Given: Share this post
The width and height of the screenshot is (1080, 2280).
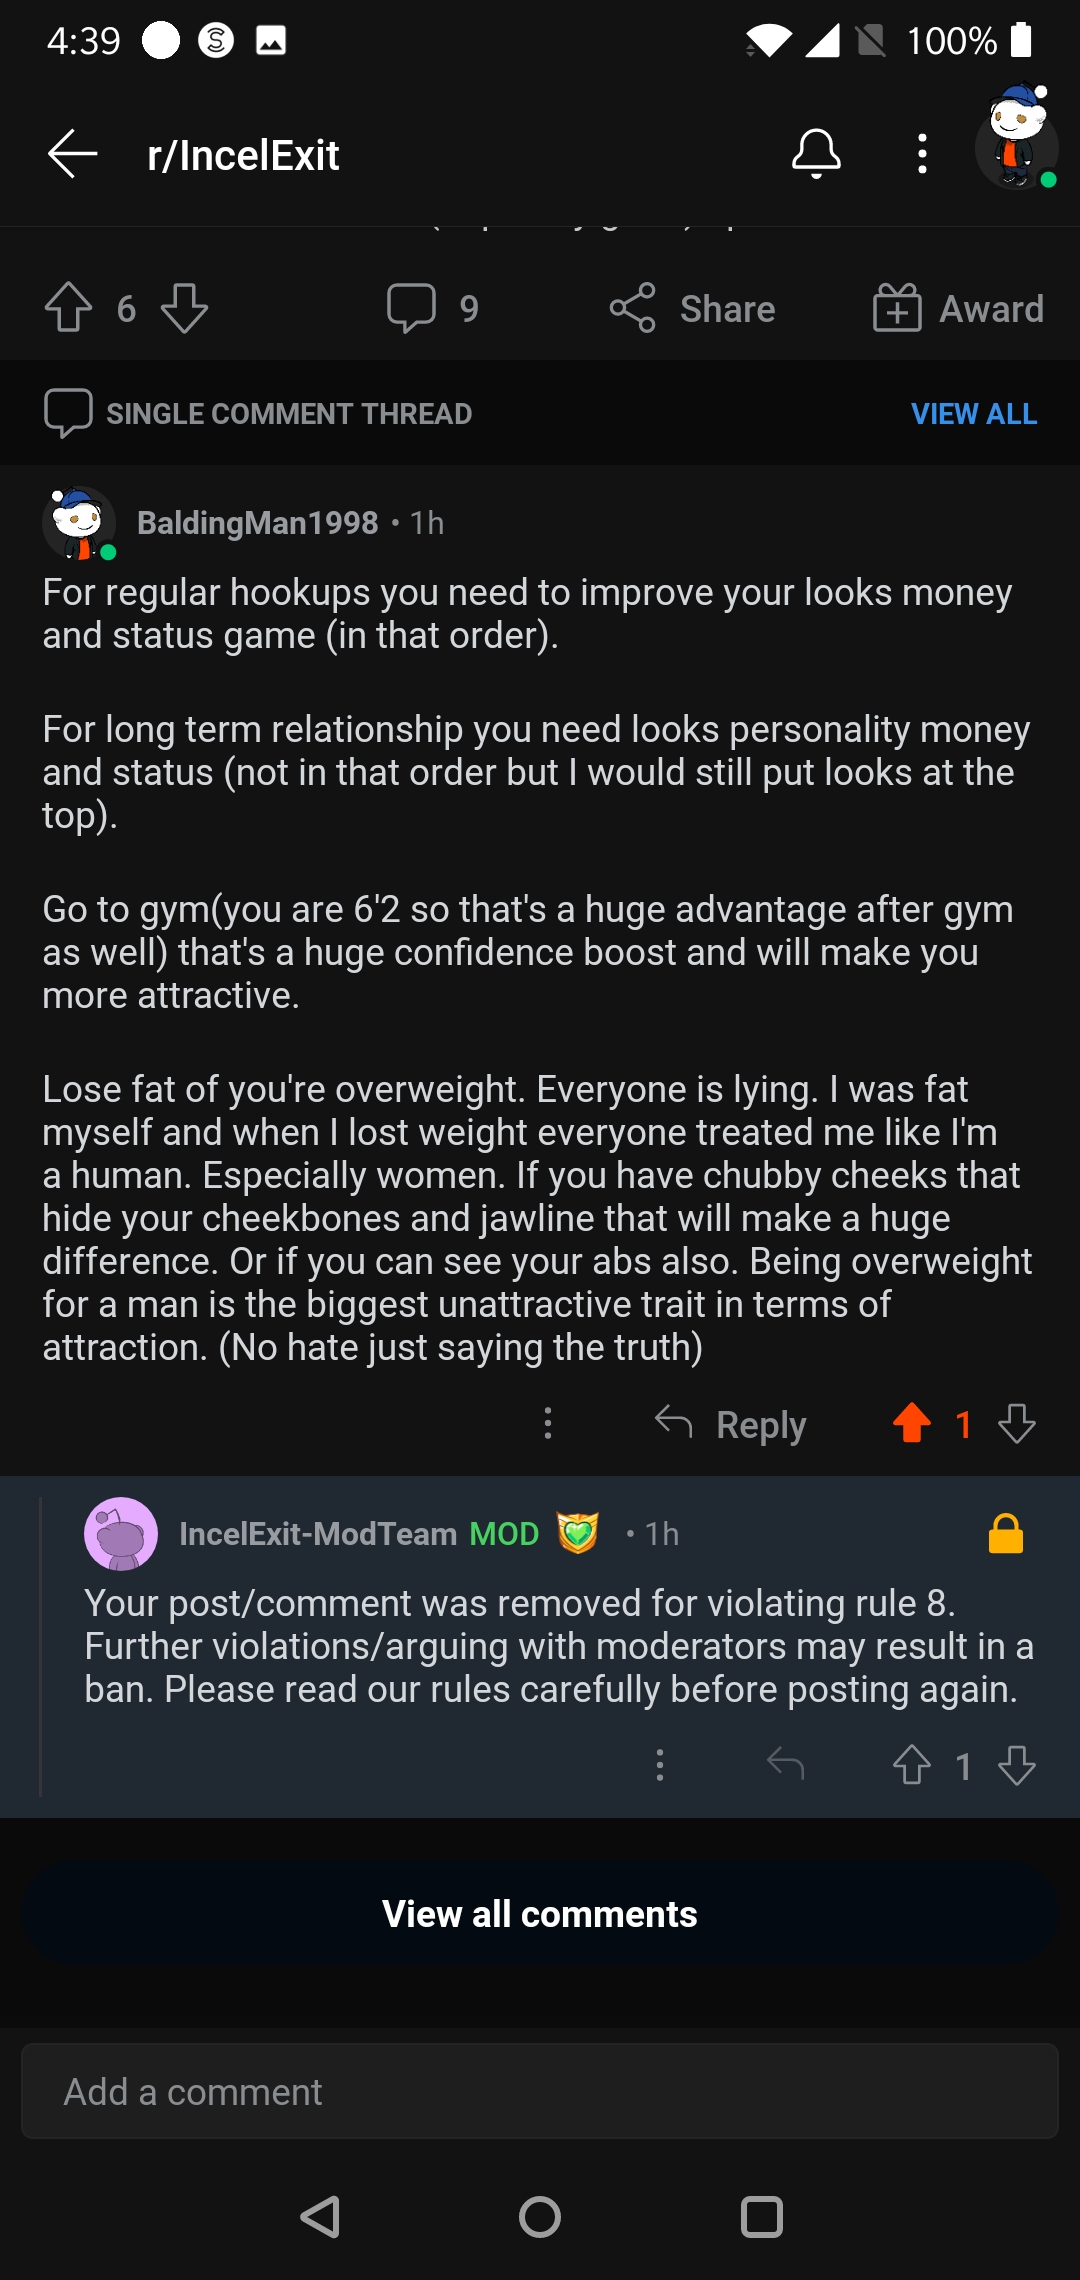Looking at the screenshot, I should click(692, 308).
